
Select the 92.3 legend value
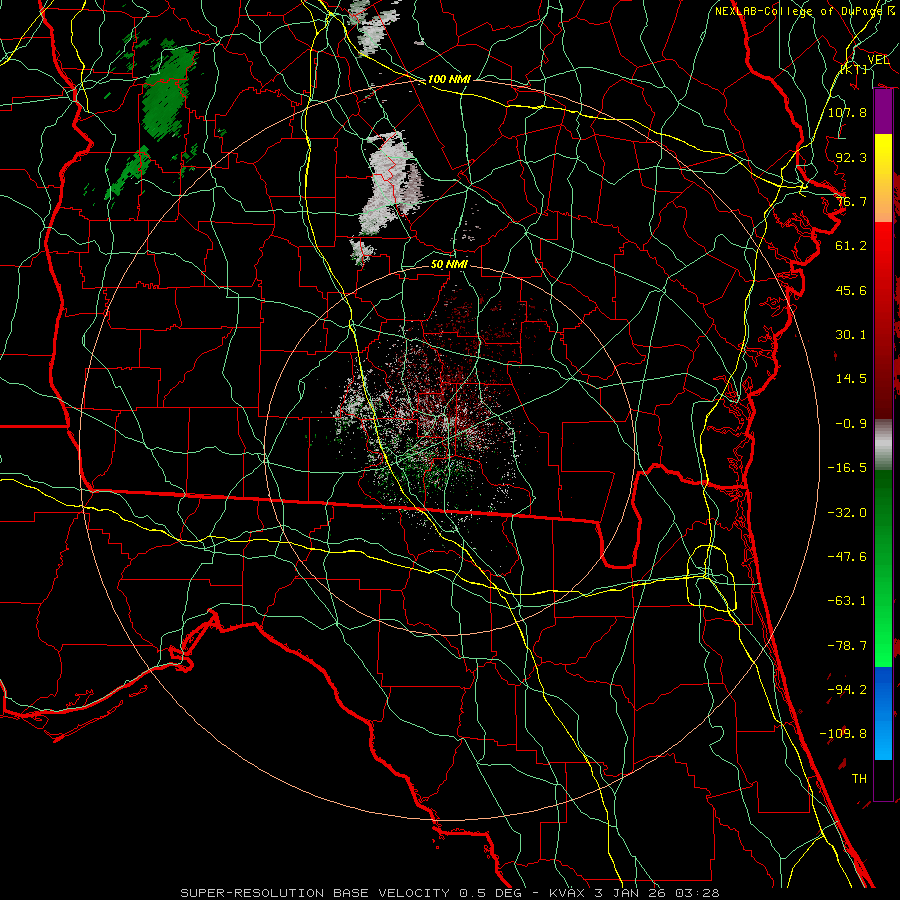(851, 157)
